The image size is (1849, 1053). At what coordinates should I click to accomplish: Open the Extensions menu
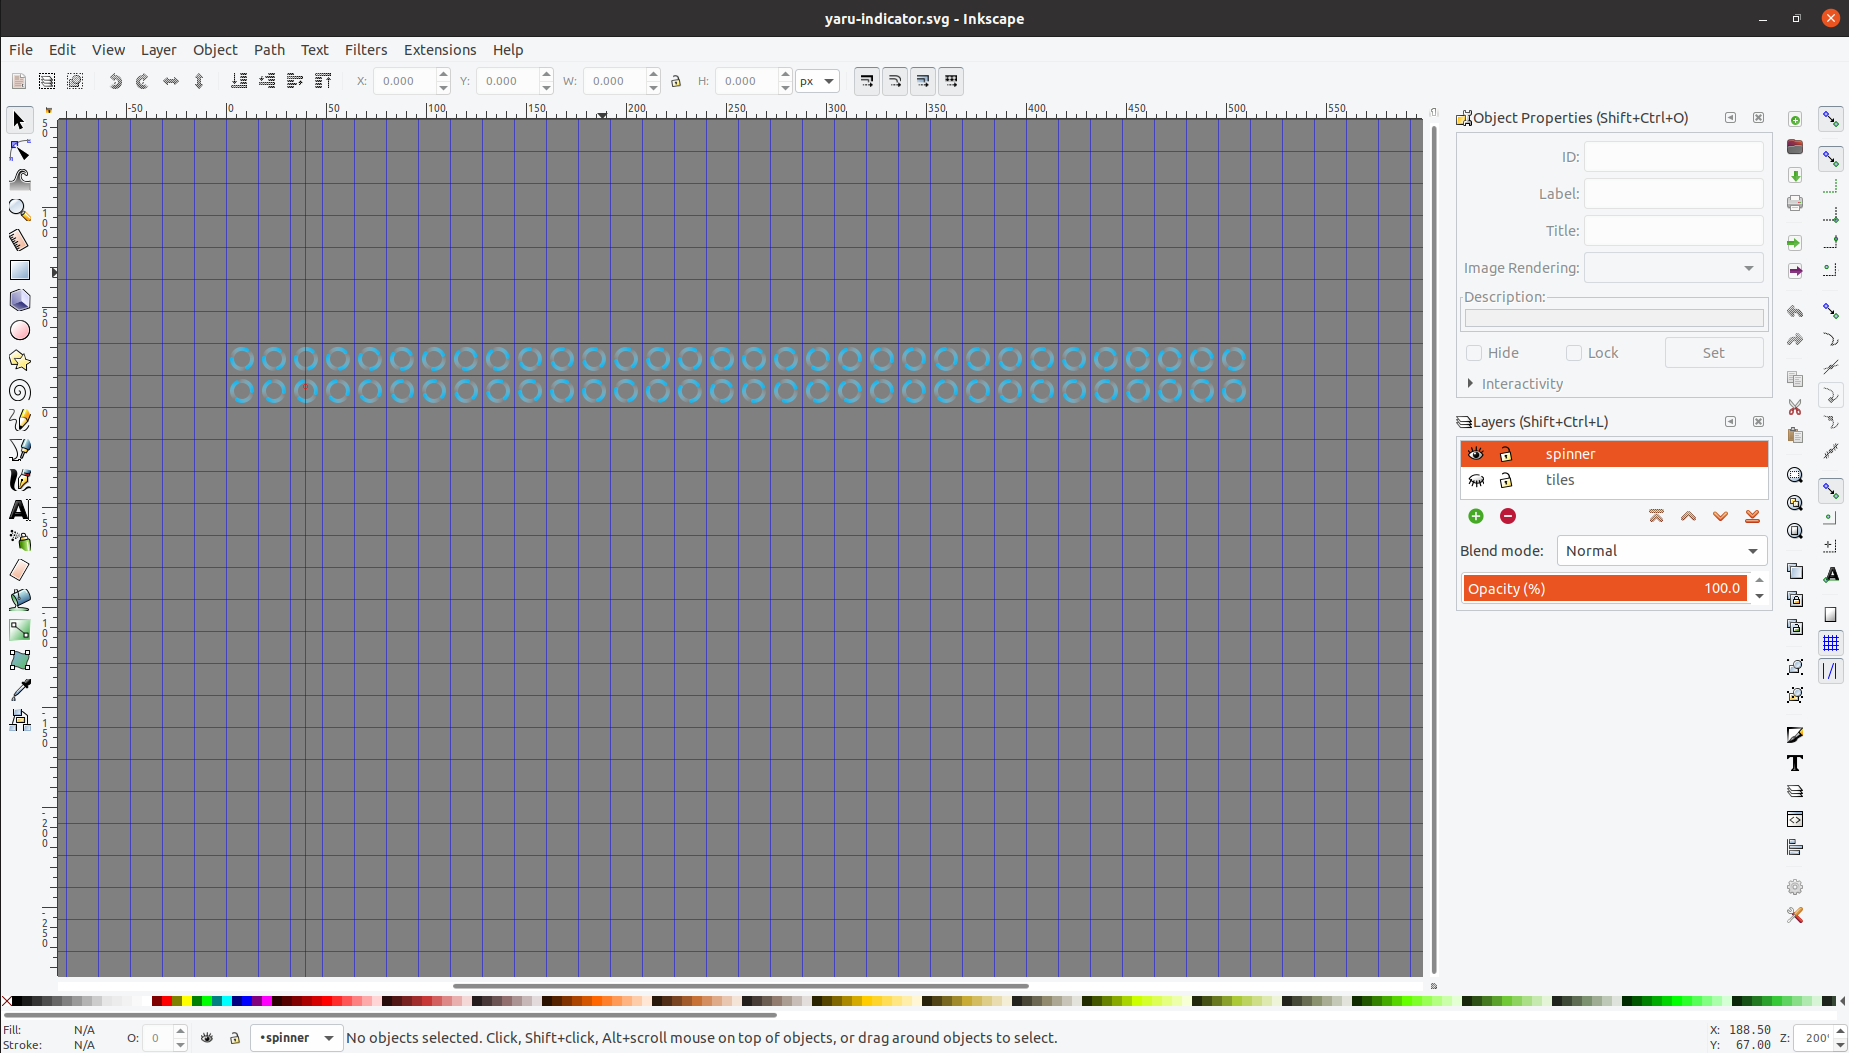(x=440, y=50)
